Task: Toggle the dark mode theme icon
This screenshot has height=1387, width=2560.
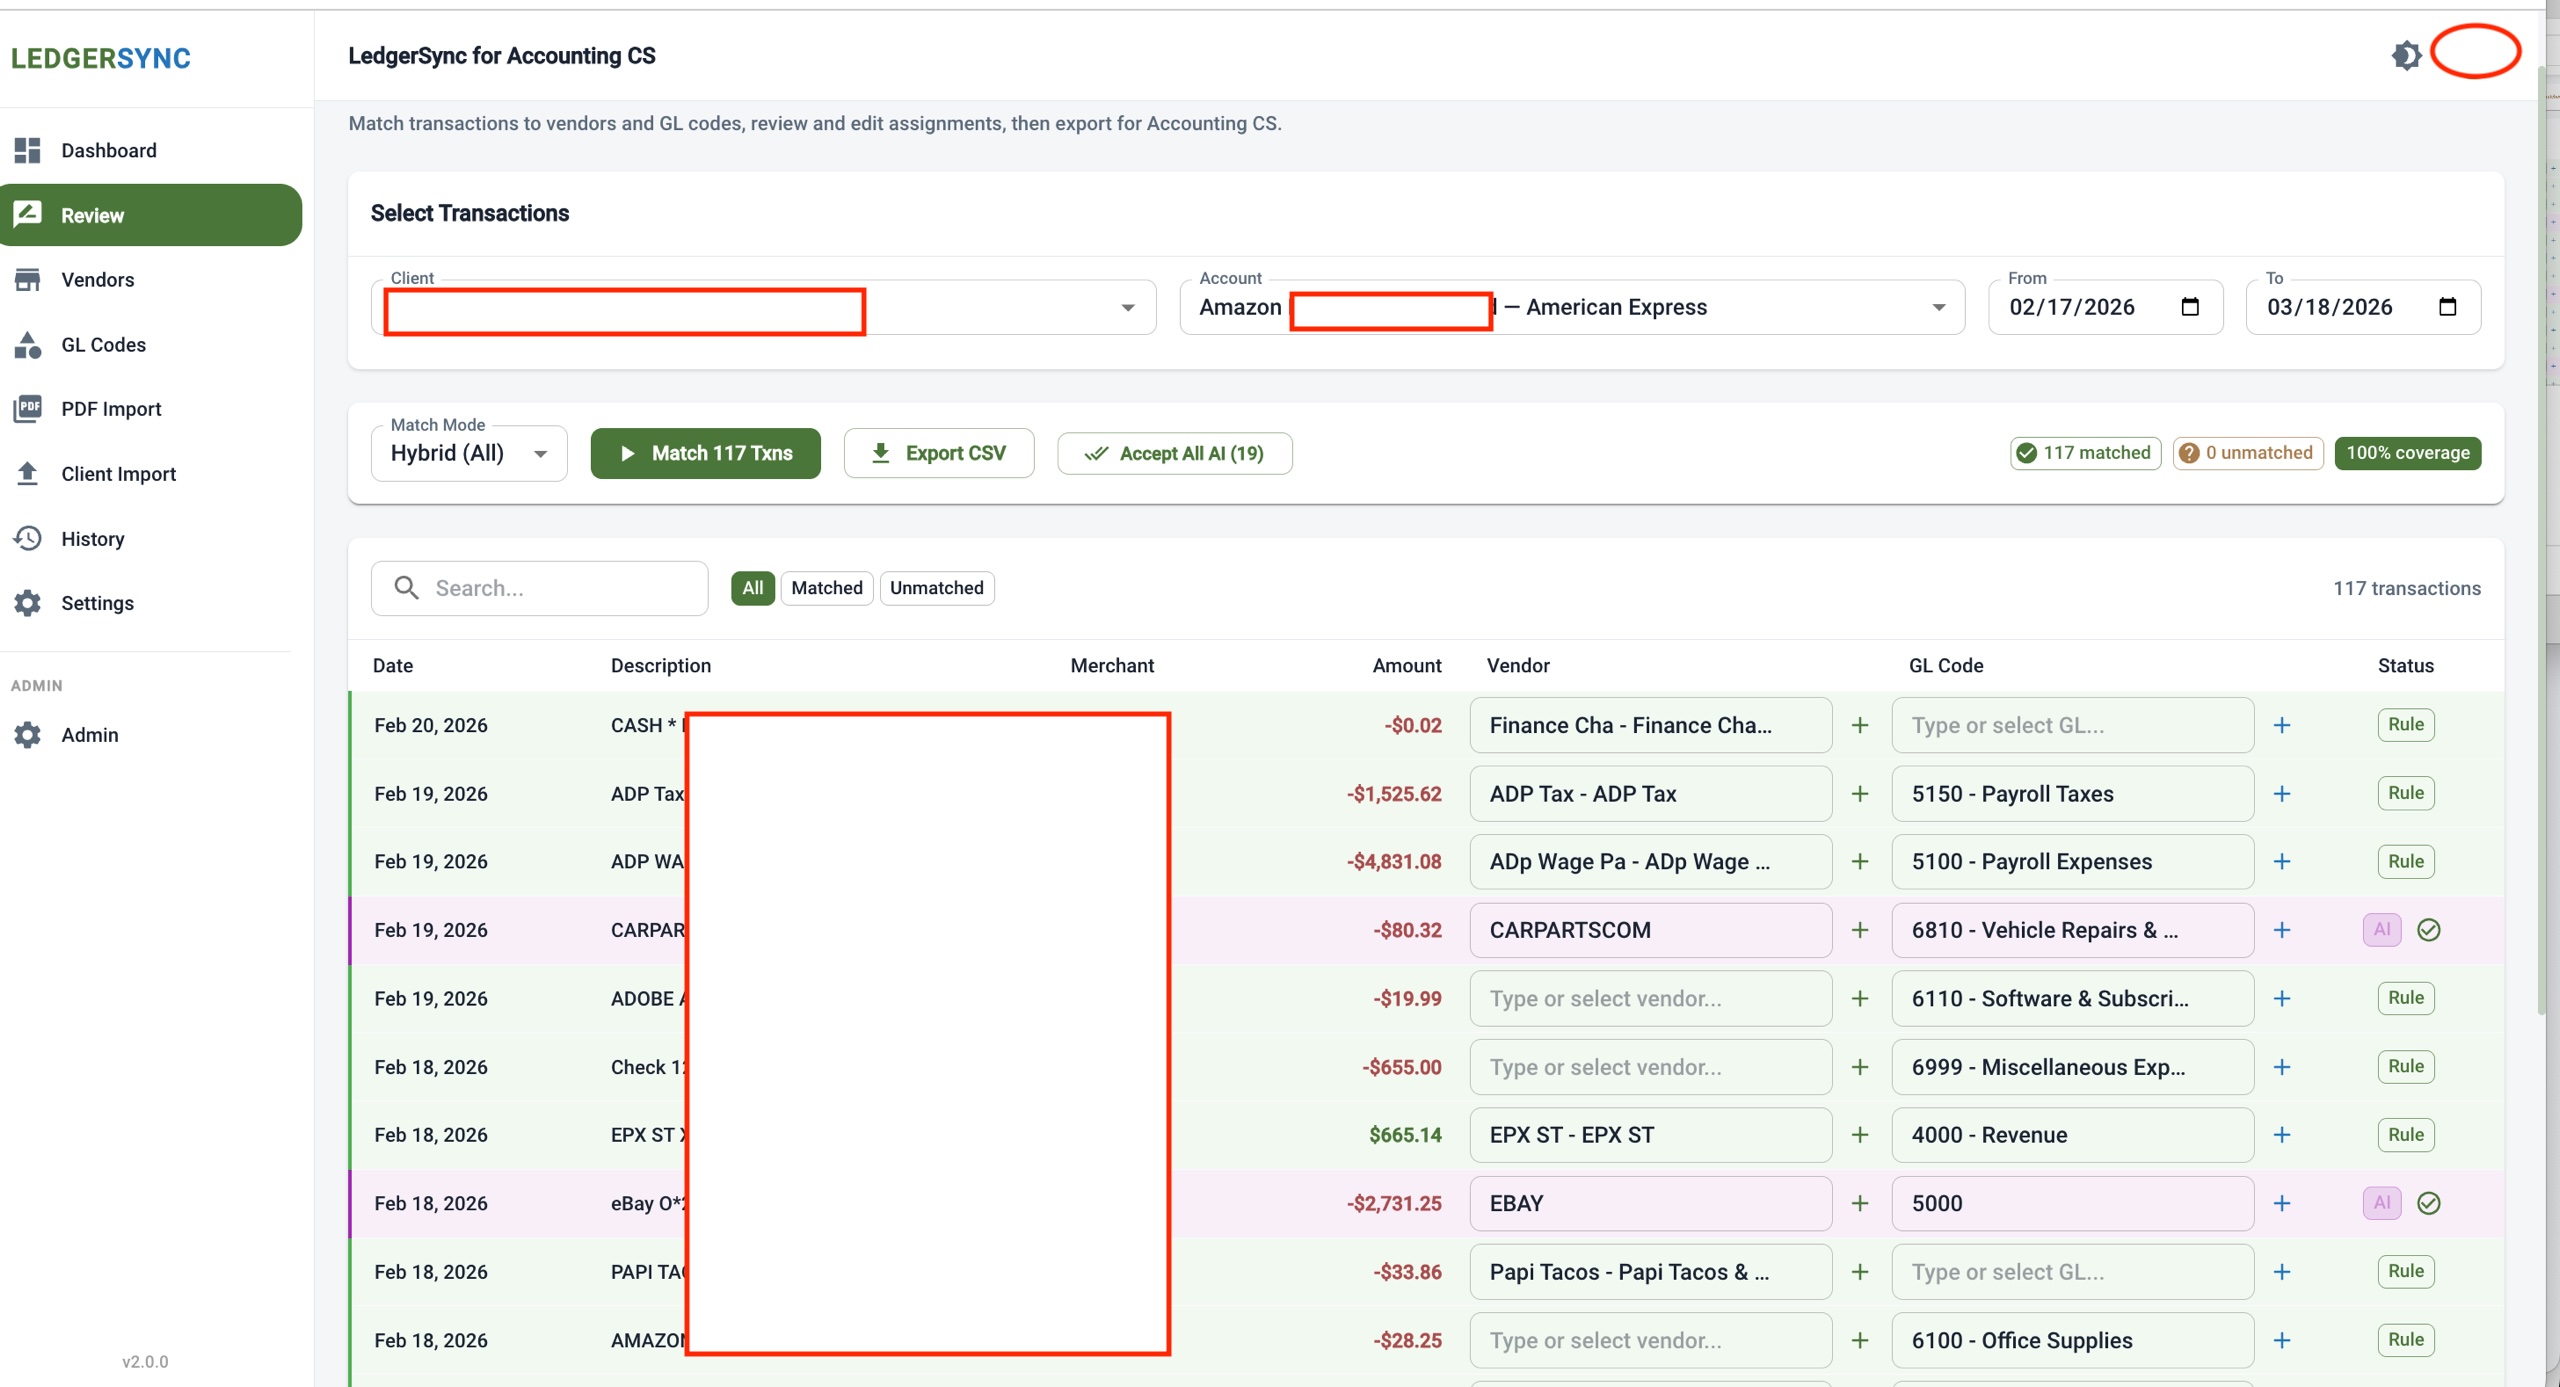Action: (2406, 55)
